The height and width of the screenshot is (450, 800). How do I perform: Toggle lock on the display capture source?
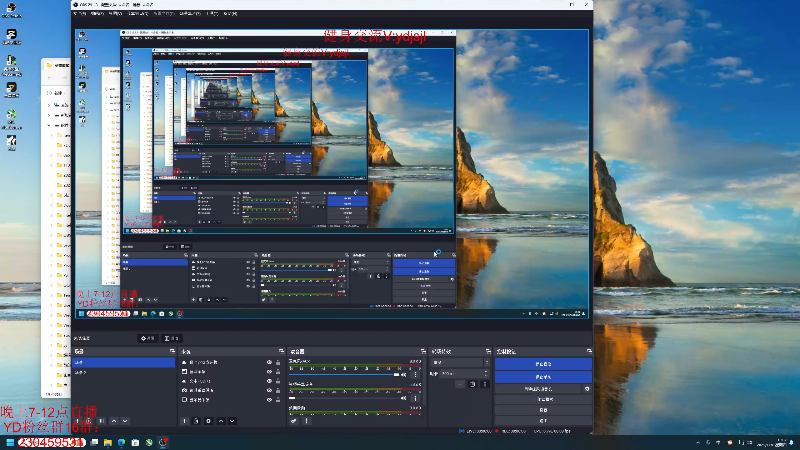coord(278,400)
